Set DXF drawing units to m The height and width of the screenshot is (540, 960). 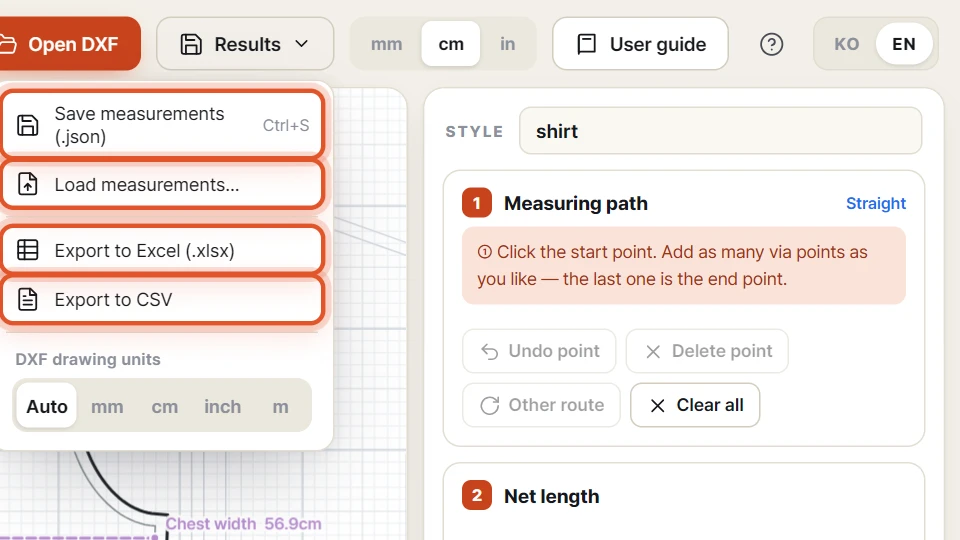280,406
